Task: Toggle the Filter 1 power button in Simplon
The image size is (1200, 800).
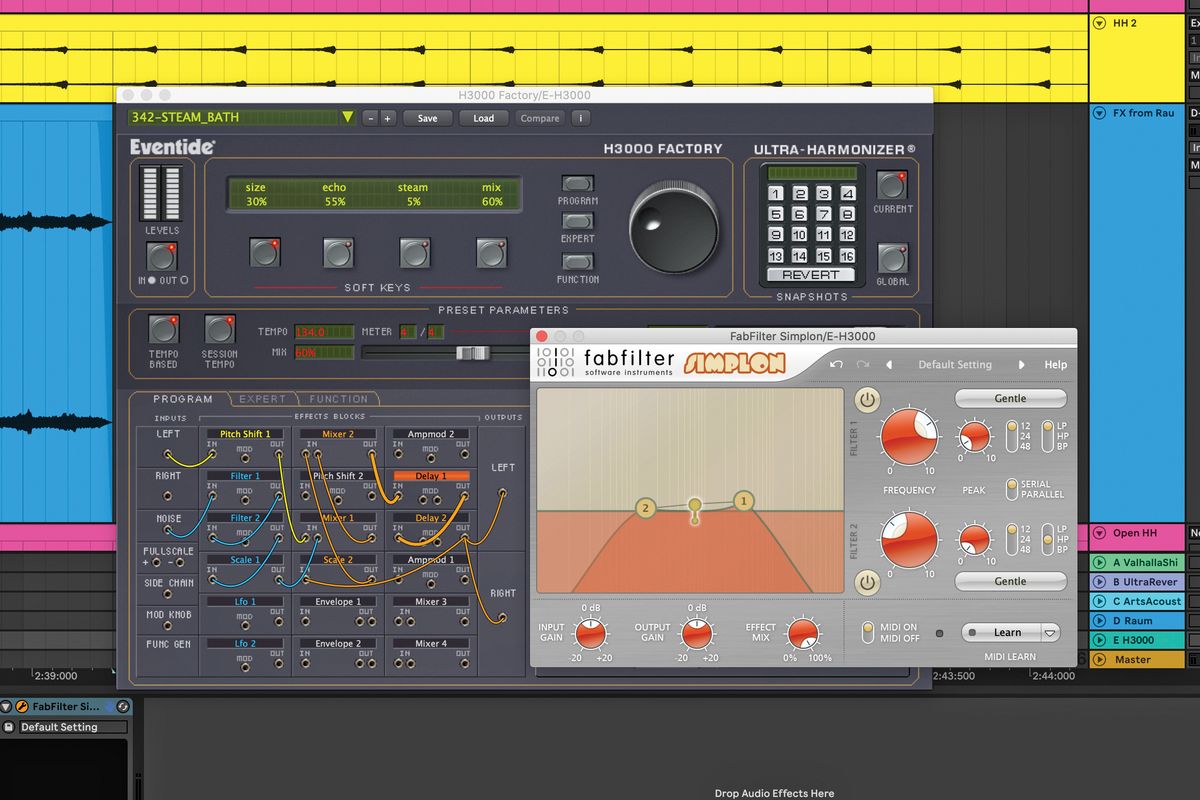Action: [869, 399]
